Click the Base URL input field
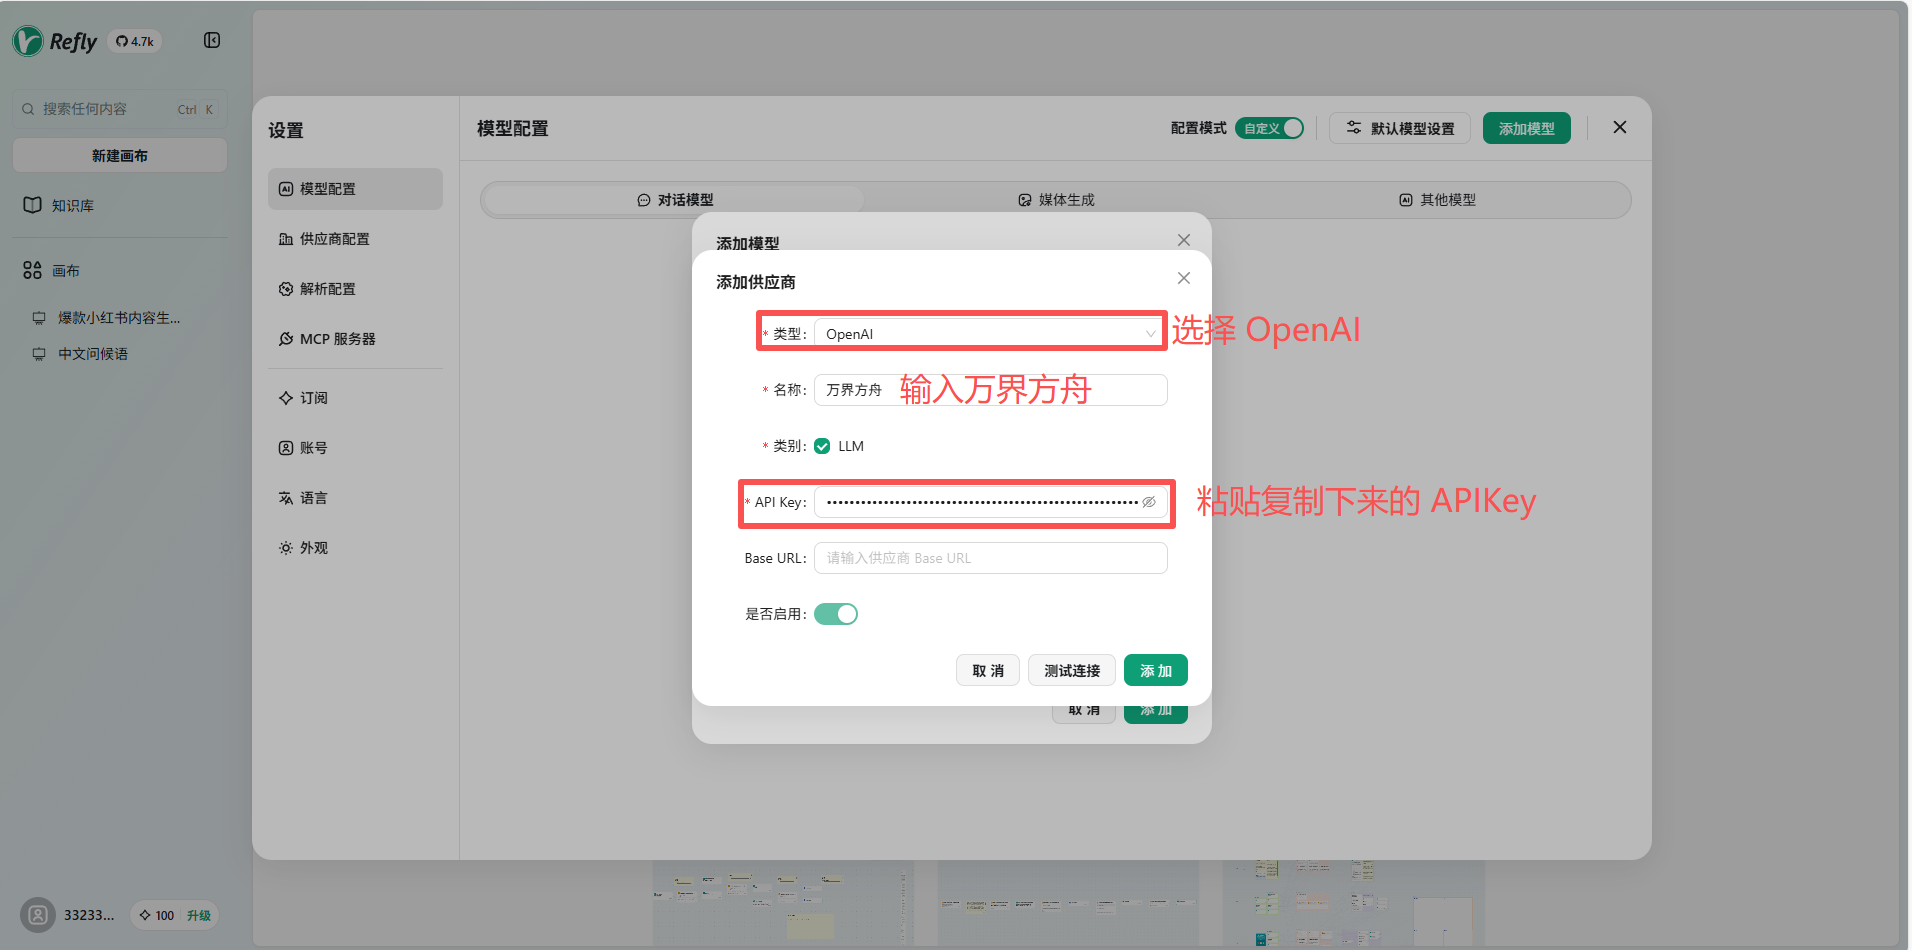Screen dimensions: 1912x950 [990, 558]
